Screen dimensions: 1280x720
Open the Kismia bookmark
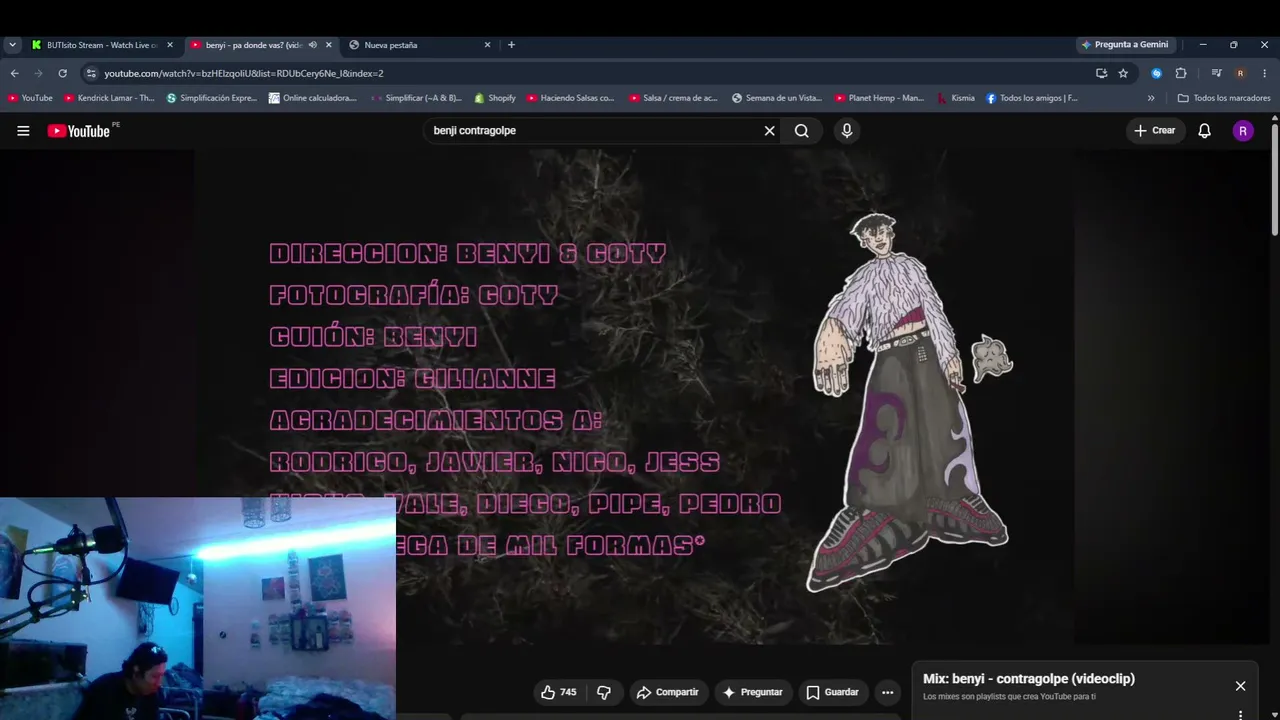point(956,98)
